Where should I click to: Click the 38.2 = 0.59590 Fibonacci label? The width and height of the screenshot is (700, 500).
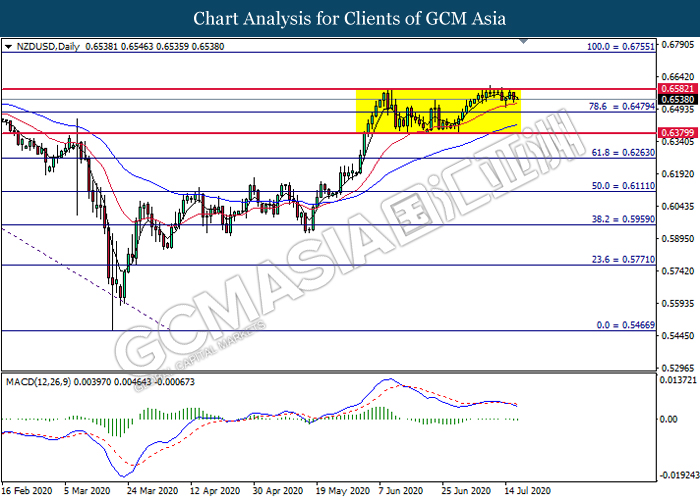pos(623,219)
